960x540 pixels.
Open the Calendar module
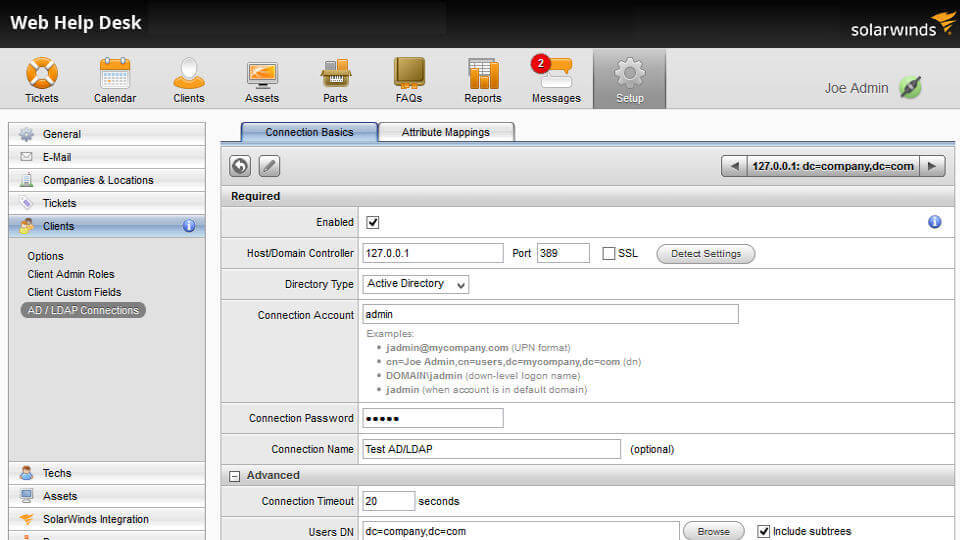tap(114, 80)
